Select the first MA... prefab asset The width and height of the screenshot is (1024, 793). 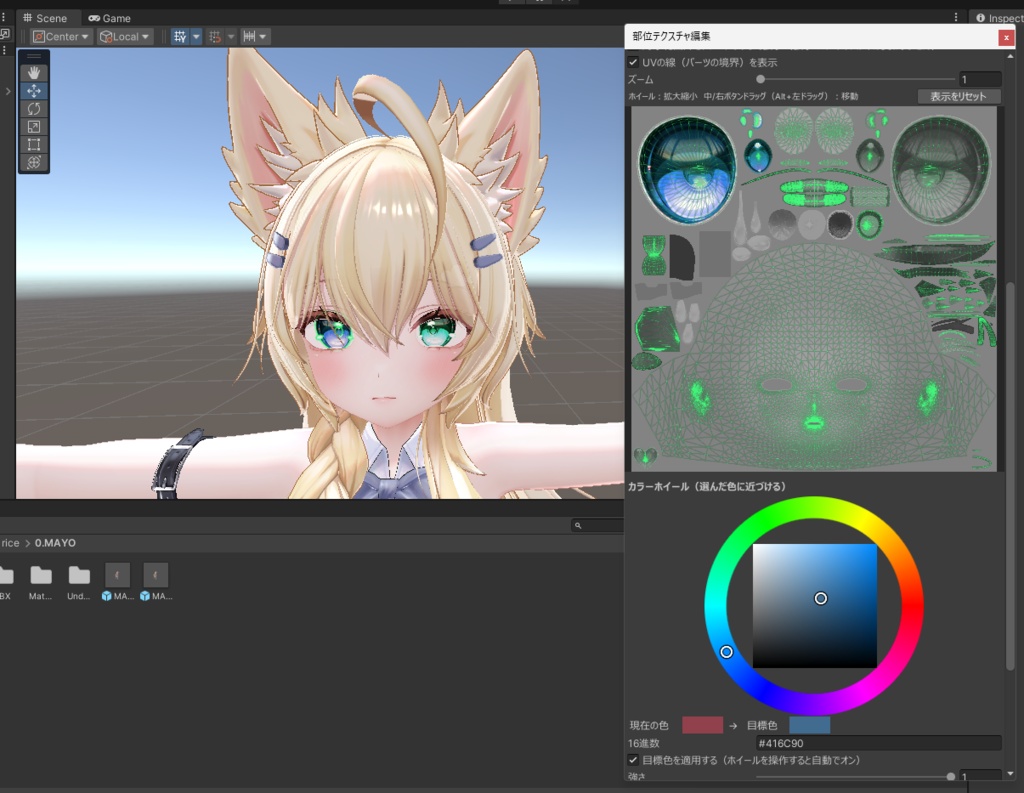(118, 582)
